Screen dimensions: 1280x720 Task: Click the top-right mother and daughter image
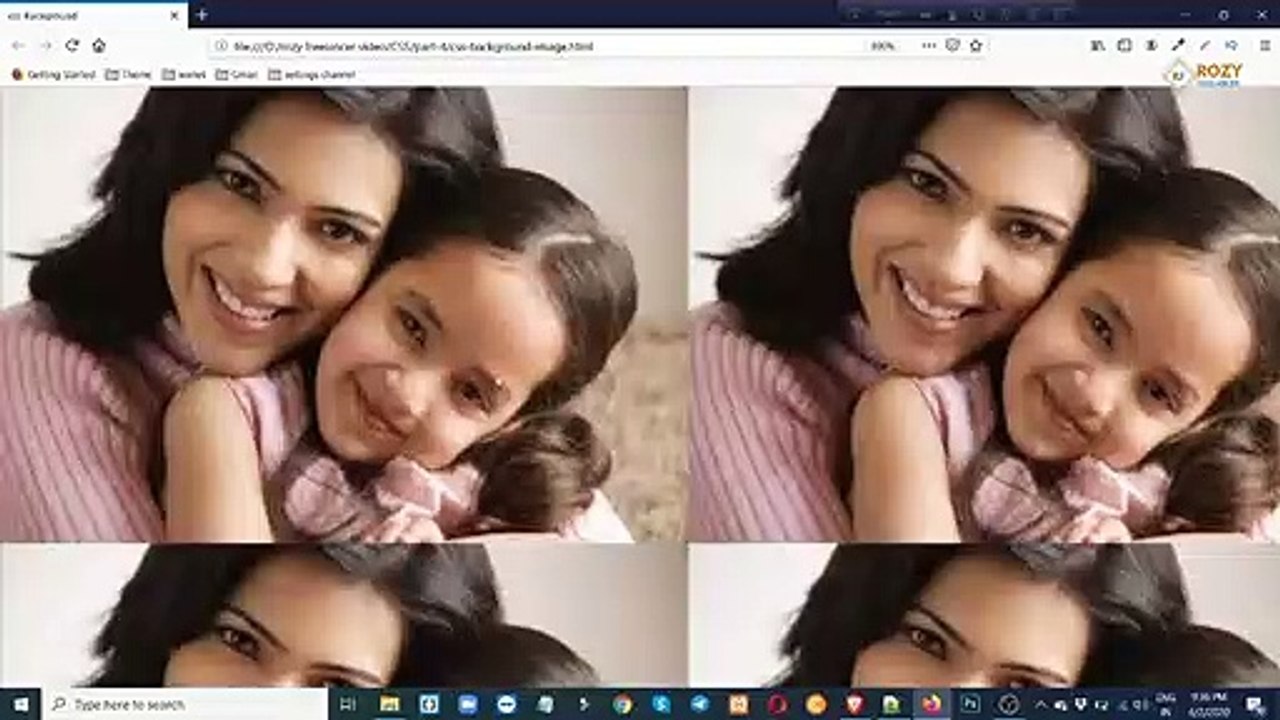984,314
